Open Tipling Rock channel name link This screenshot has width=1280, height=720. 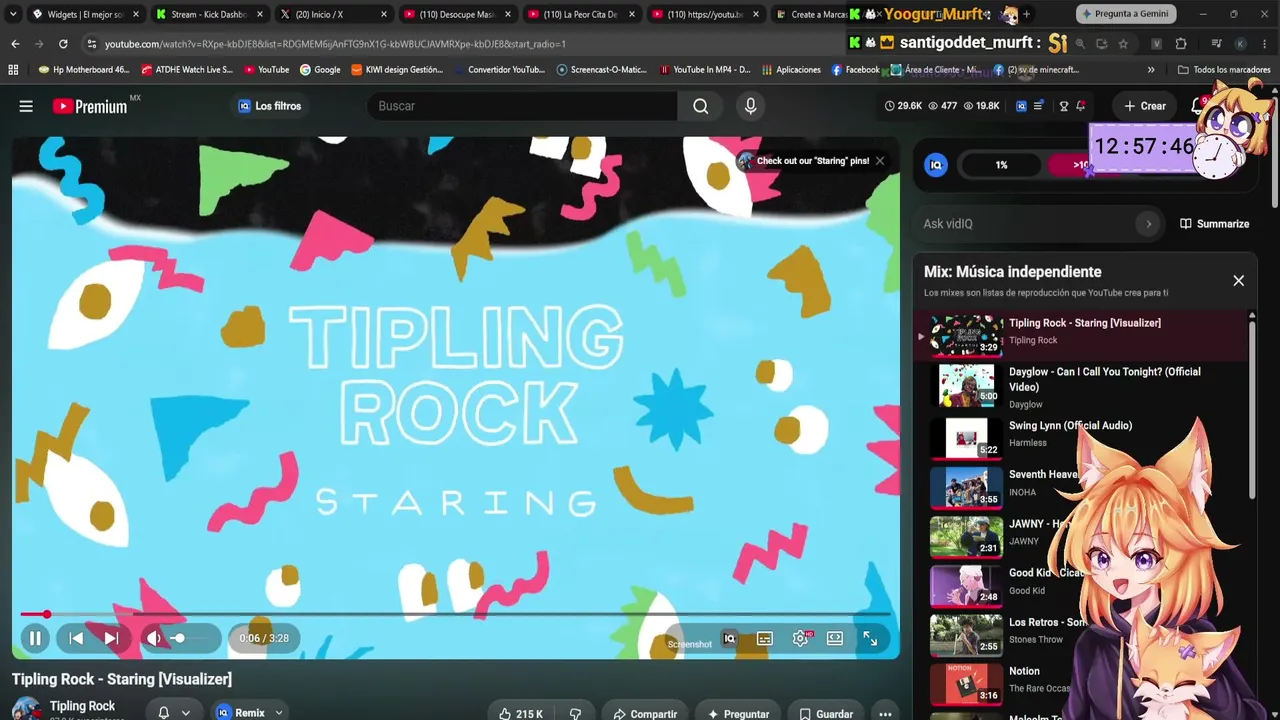coord(82,706)
